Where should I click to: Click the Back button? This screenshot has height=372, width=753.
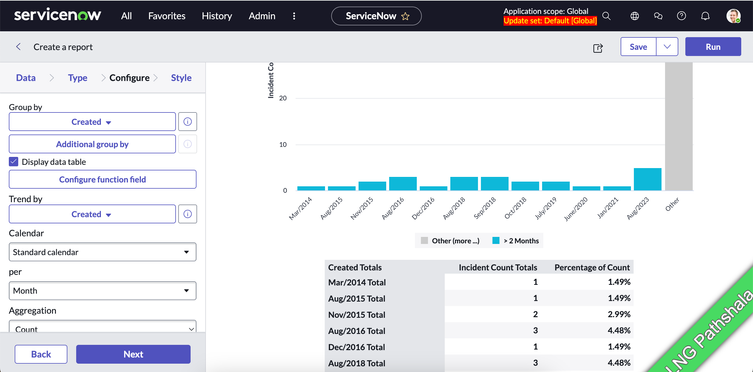click(41, 354)
